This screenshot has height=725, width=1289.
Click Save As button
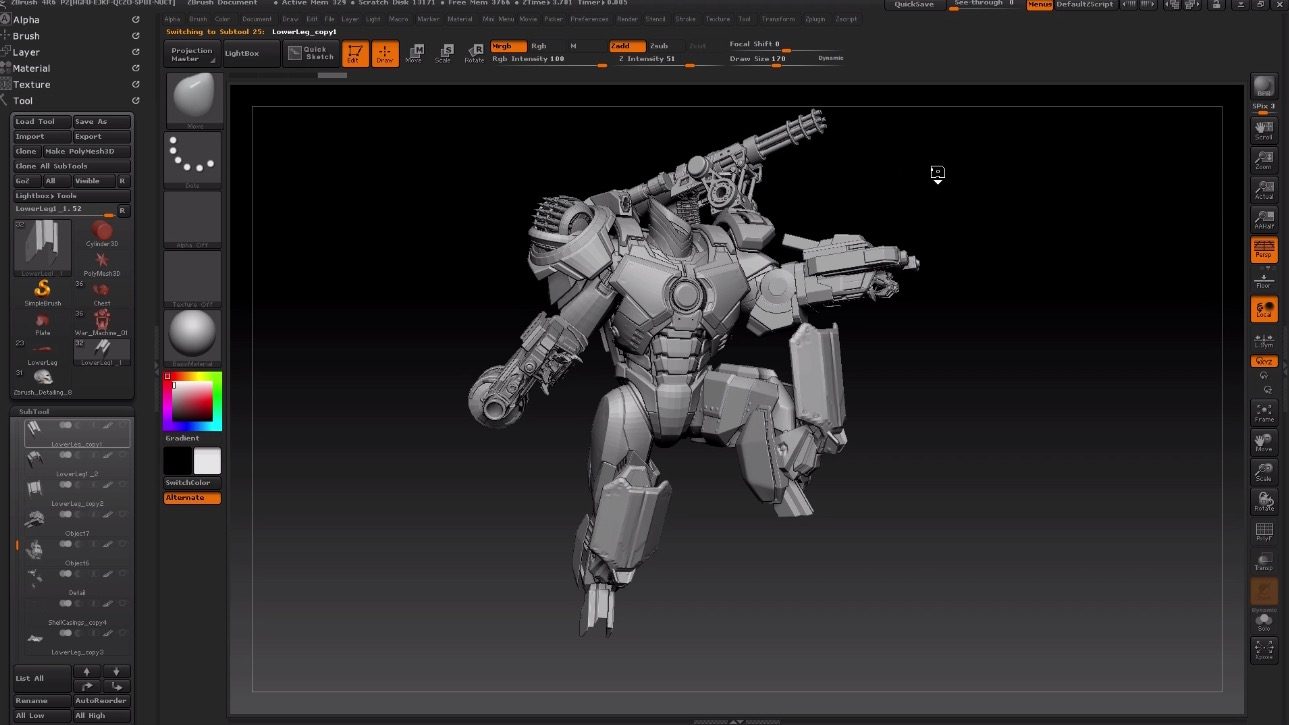pos(102,122)
